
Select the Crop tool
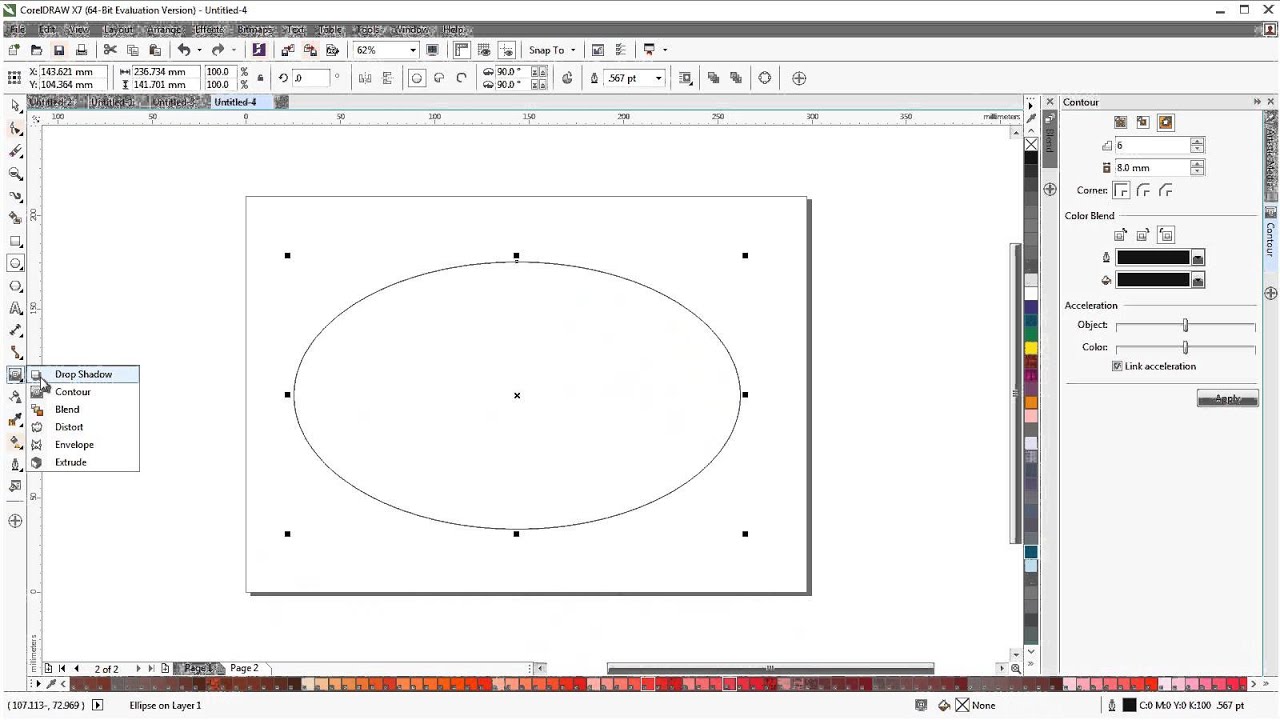(15, 151)
